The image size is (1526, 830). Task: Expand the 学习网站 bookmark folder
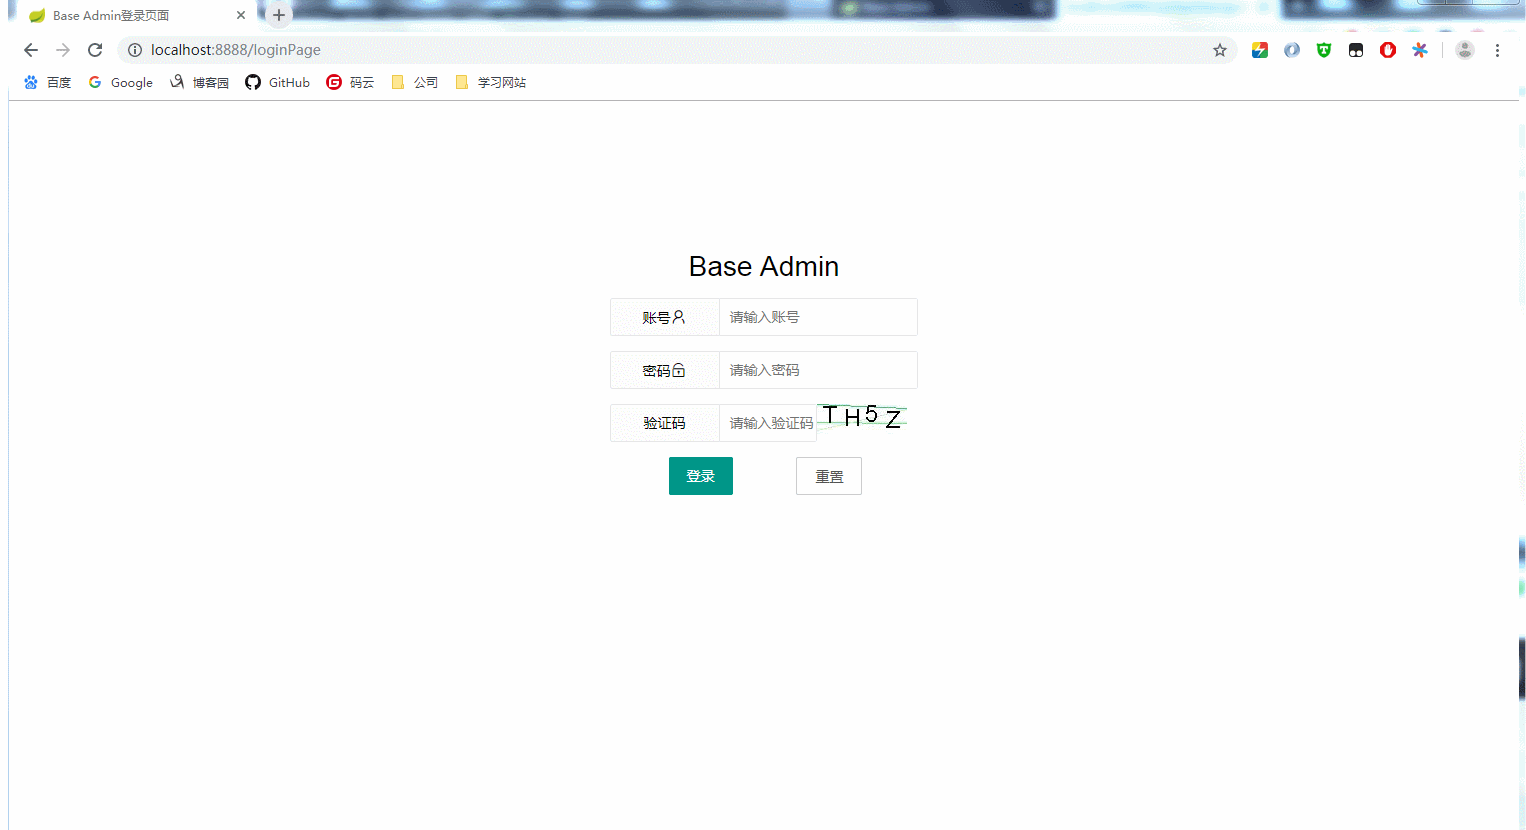click(491, 82)
